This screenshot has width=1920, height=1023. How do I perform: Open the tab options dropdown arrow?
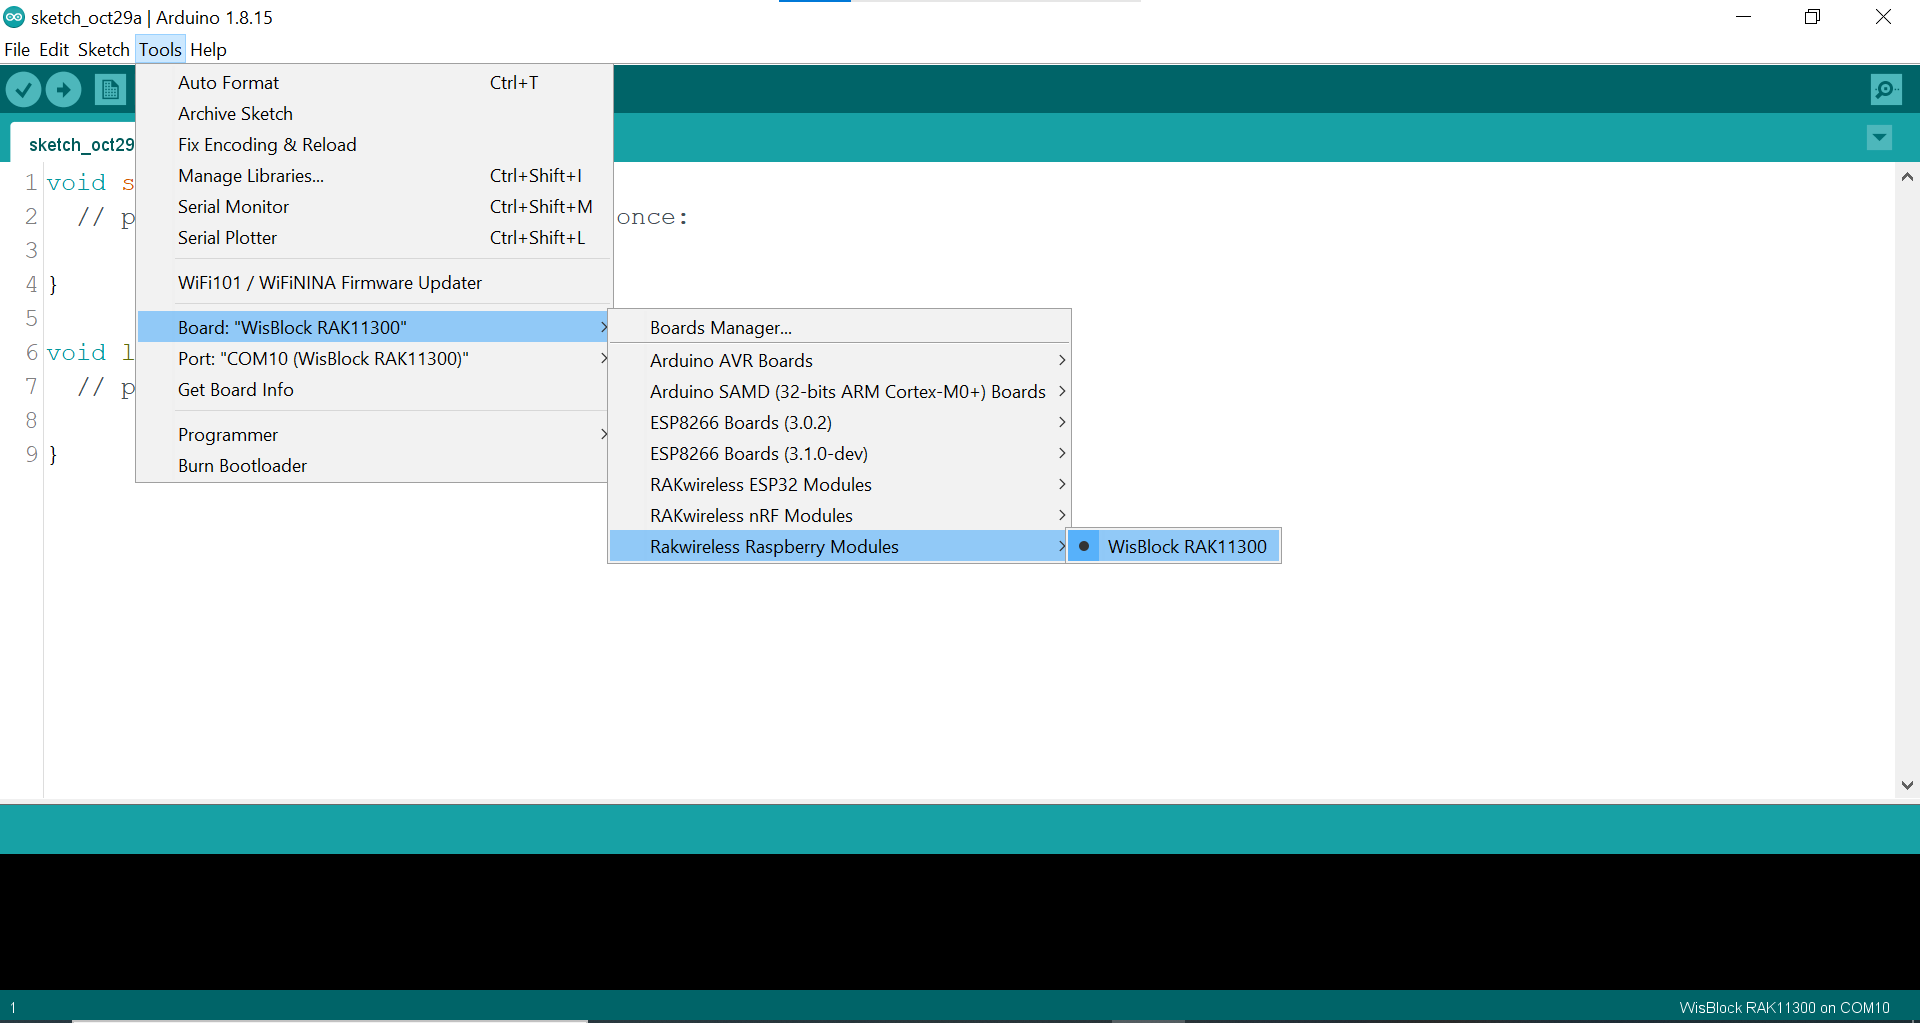pyautogui.click(x=1880, y=137)
